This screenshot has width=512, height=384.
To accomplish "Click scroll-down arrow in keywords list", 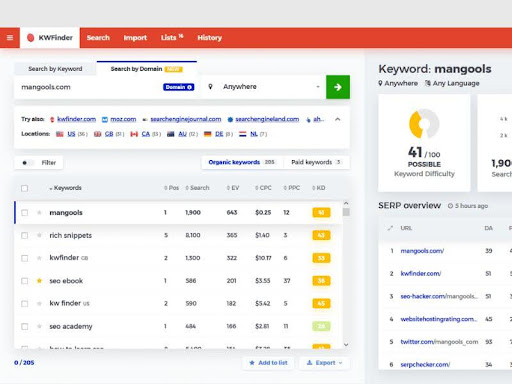I will click(346, 345).
